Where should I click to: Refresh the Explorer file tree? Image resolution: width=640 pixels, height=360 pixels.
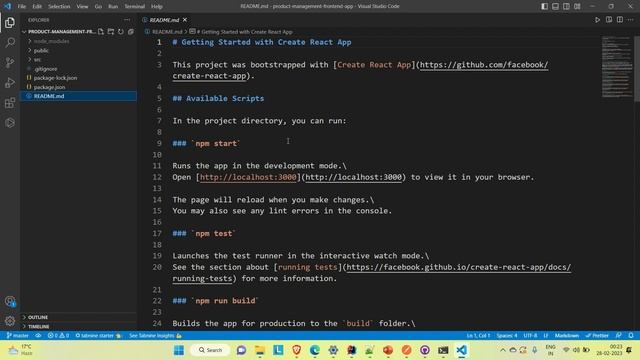tap(121, 31)
